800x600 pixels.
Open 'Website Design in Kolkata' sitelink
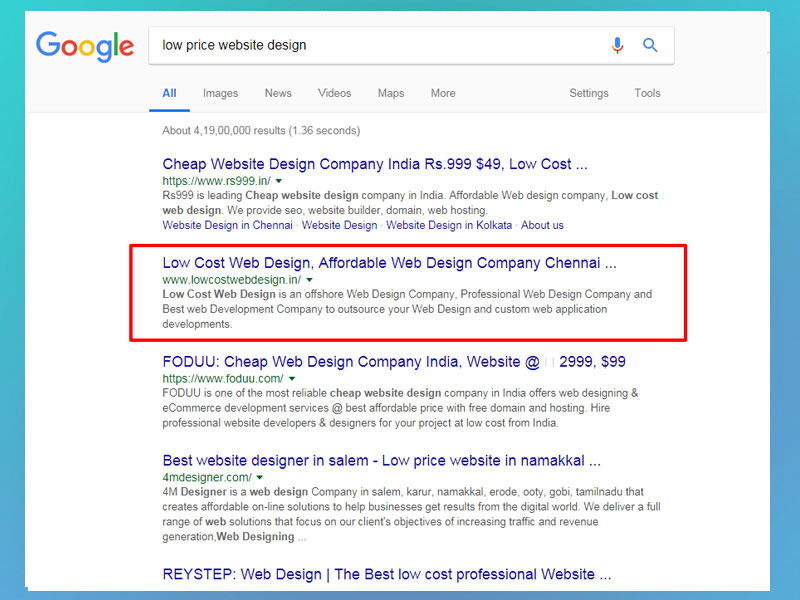[449, 226]
